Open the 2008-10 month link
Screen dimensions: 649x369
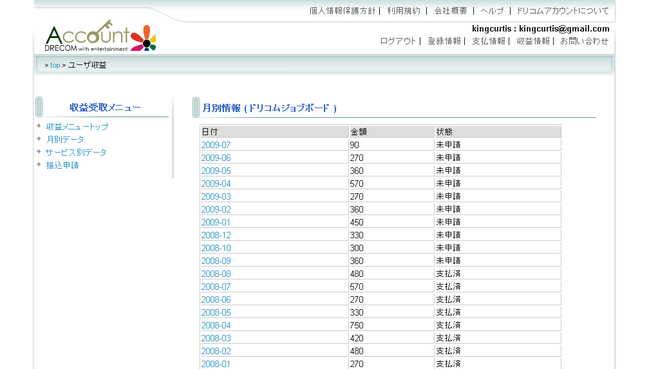pos(216,248)
